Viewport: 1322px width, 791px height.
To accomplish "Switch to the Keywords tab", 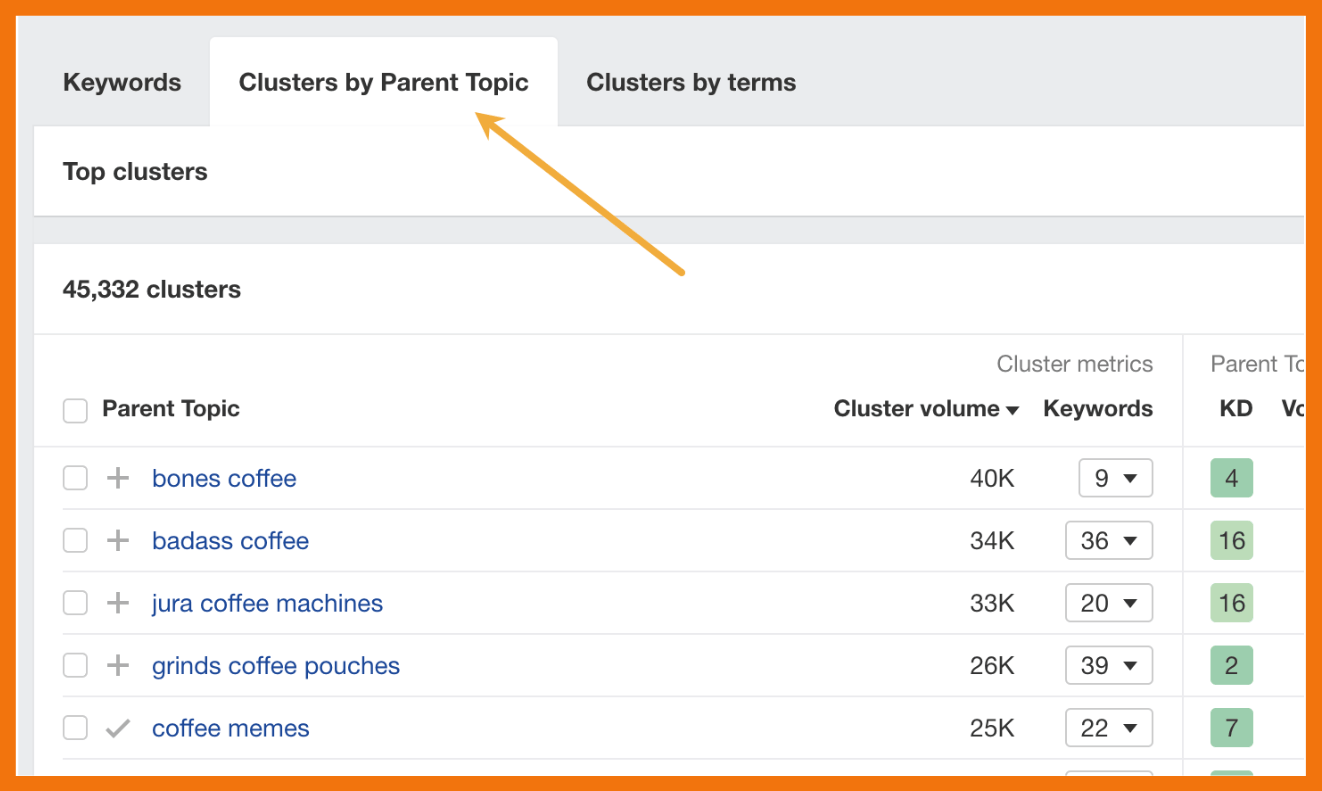I will 122,82.
